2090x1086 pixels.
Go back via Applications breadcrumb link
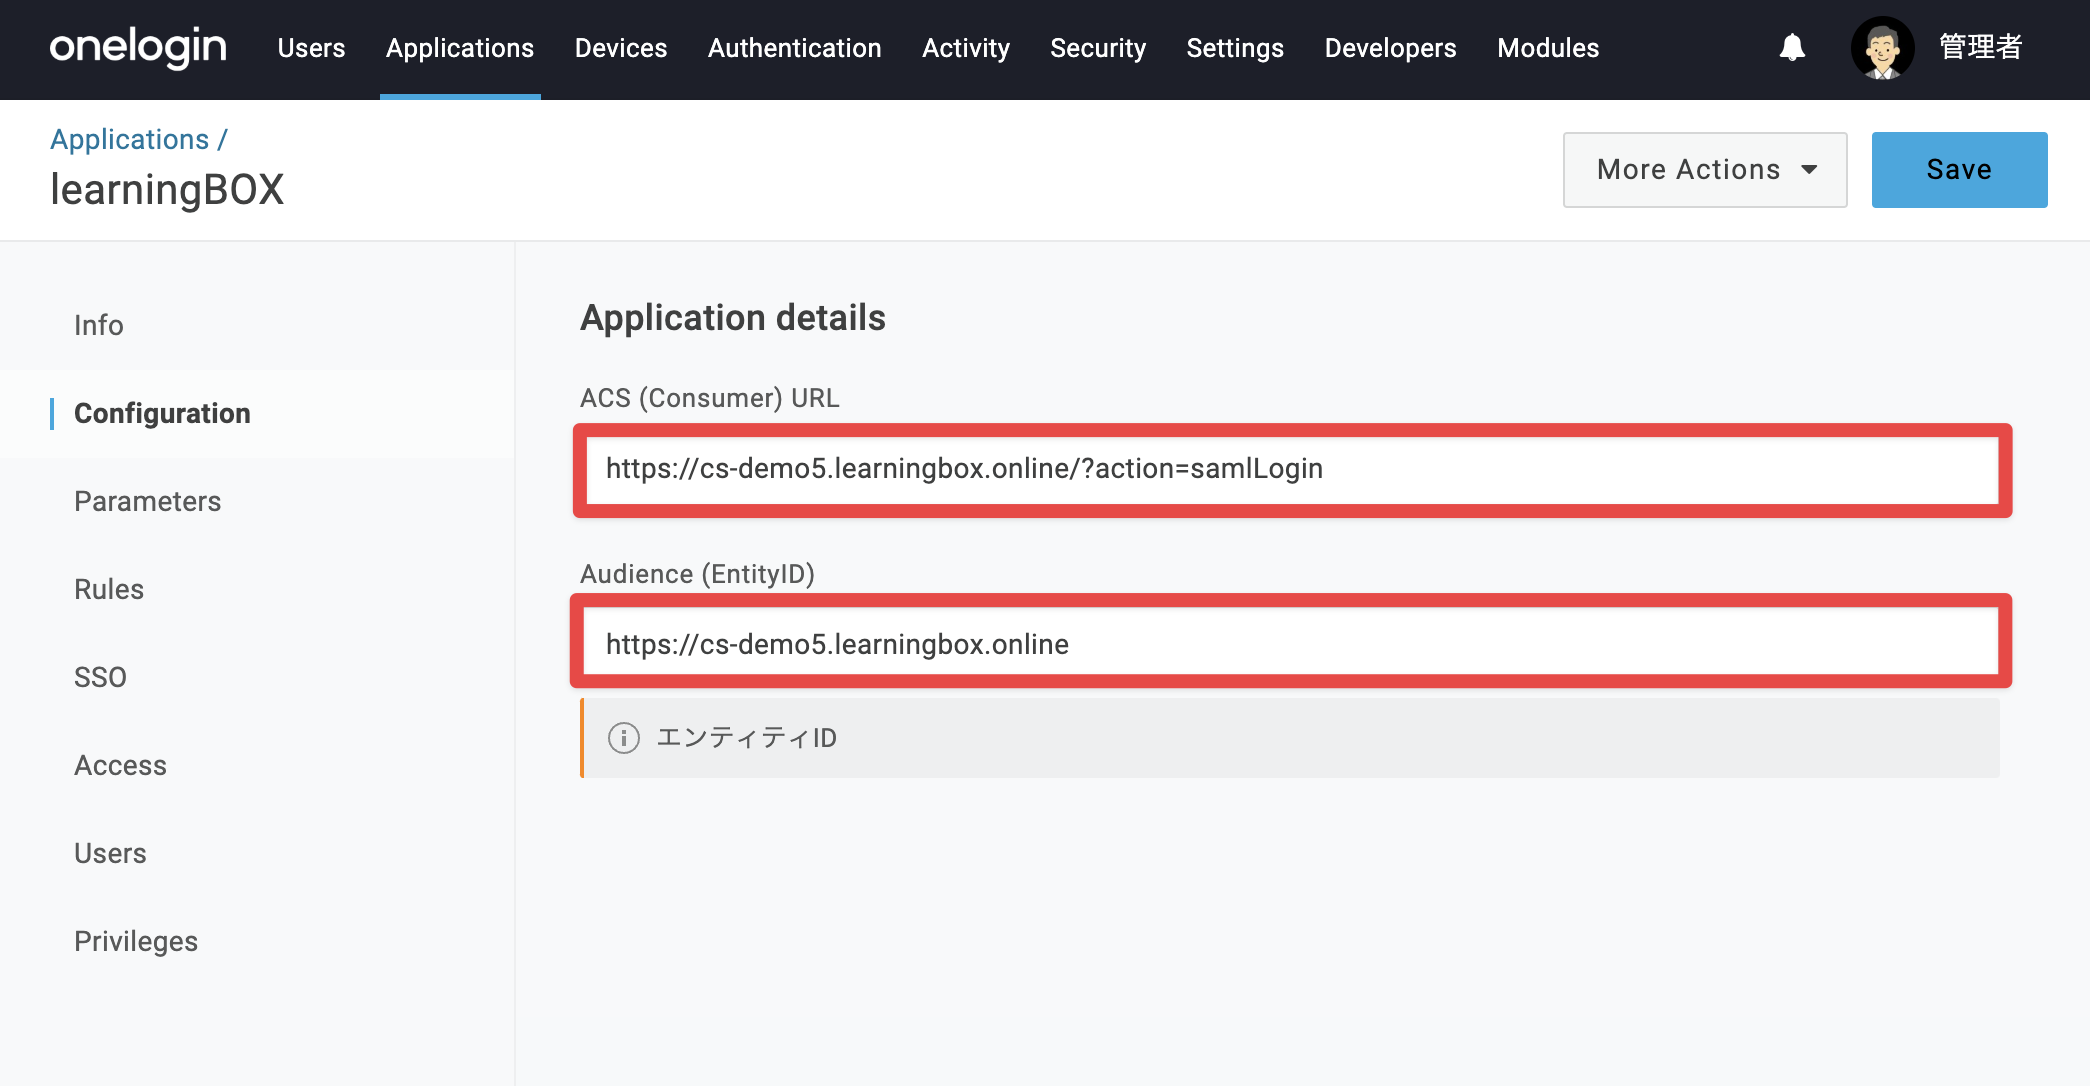[130, 139]
